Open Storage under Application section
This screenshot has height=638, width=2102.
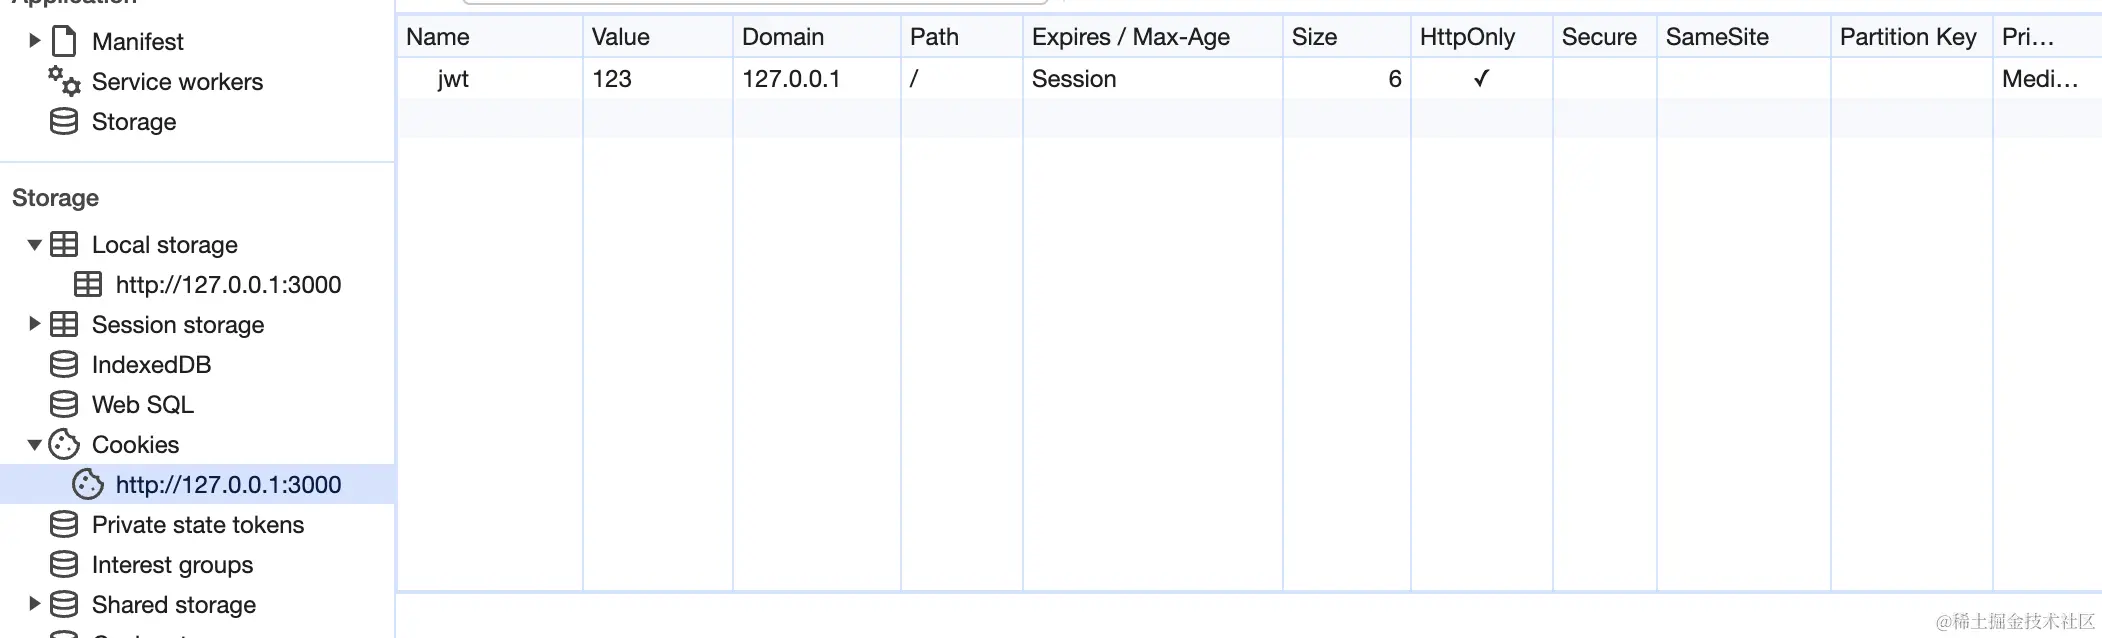tap(134, 121)
